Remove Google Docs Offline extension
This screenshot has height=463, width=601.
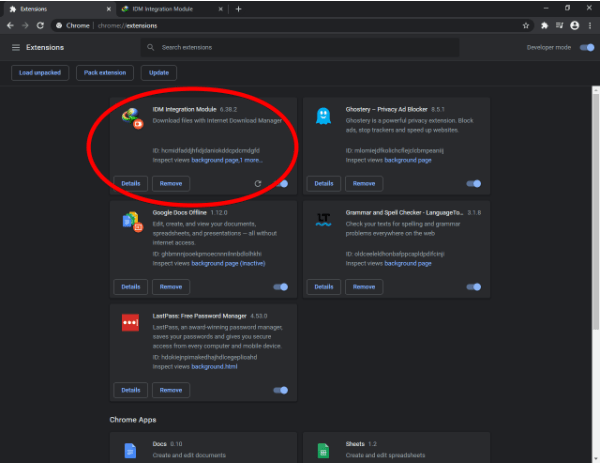coord(171,287)
